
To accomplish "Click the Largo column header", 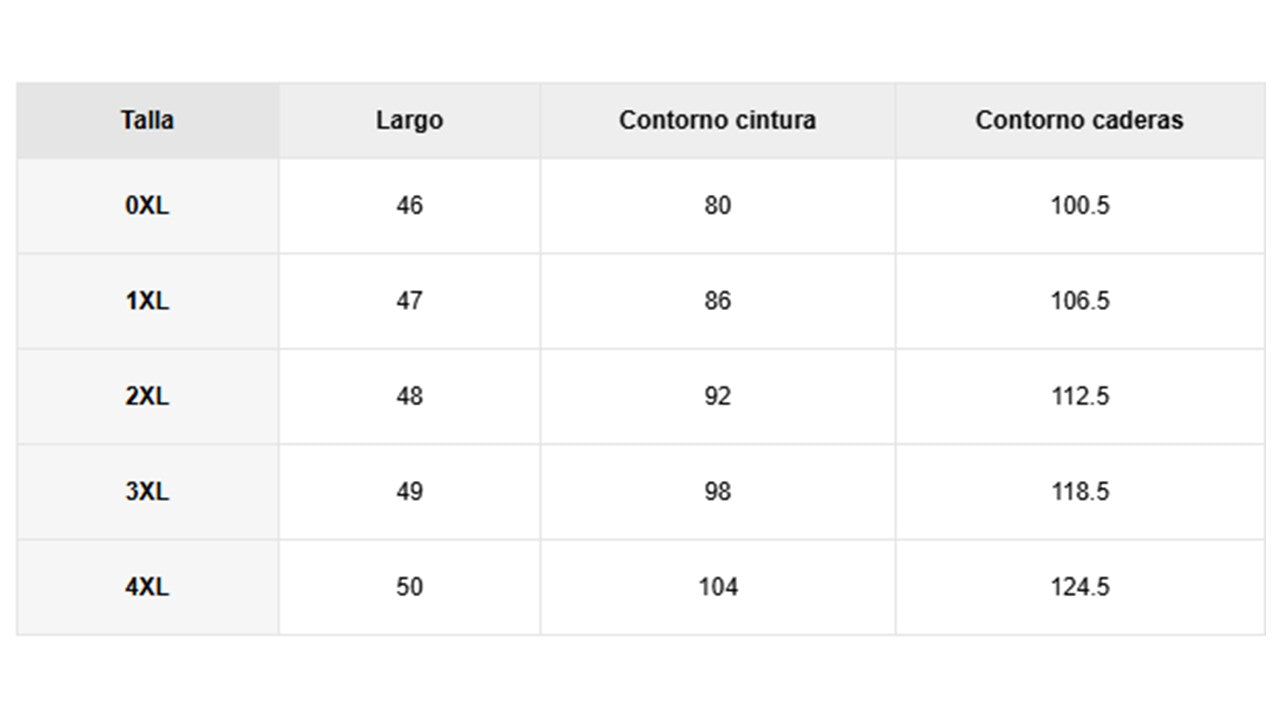I will click(x=409, y=120).
